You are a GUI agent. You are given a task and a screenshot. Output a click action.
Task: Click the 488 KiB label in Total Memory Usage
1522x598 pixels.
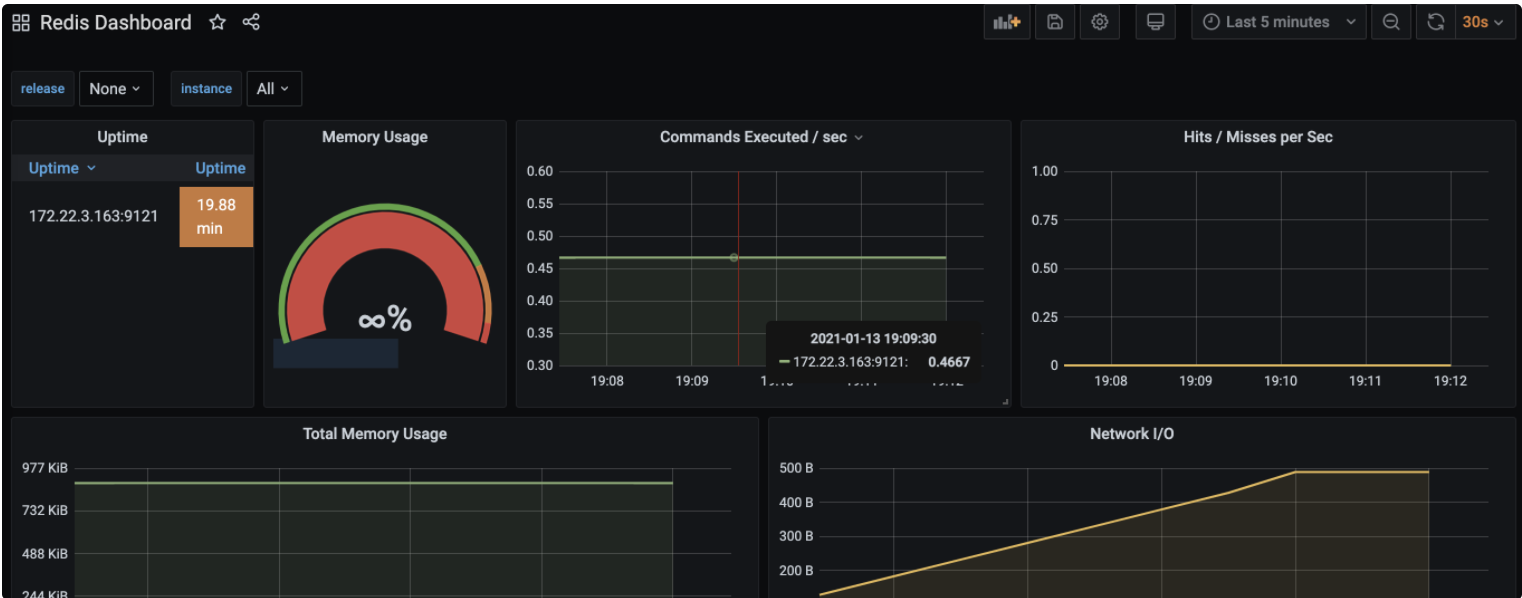pos(45,553)
